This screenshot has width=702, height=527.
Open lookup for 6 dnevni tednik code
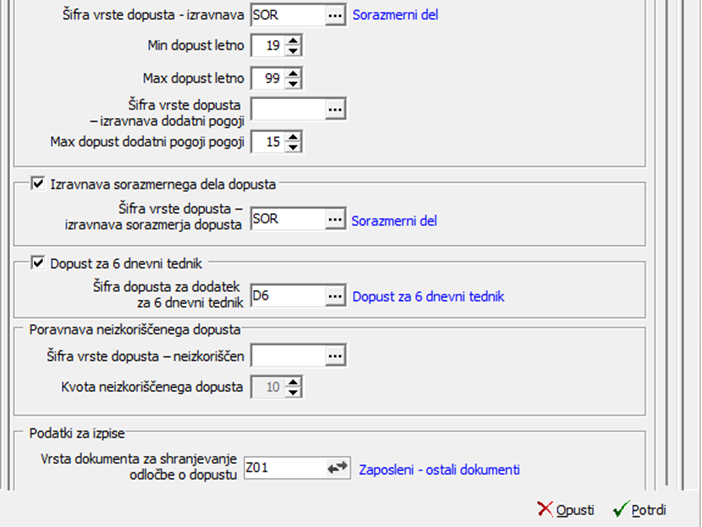click(335, 296)
